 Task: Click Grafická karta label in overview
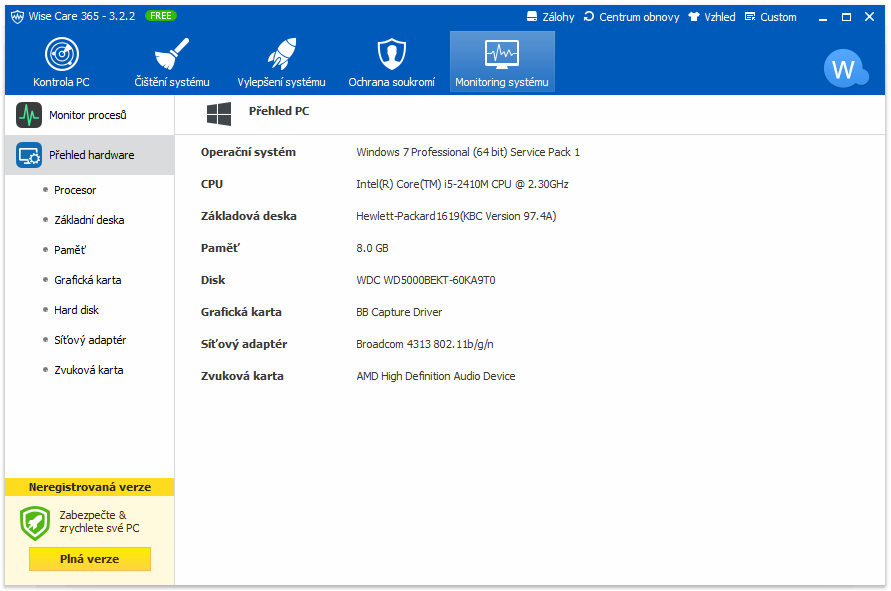click(241, 312)
